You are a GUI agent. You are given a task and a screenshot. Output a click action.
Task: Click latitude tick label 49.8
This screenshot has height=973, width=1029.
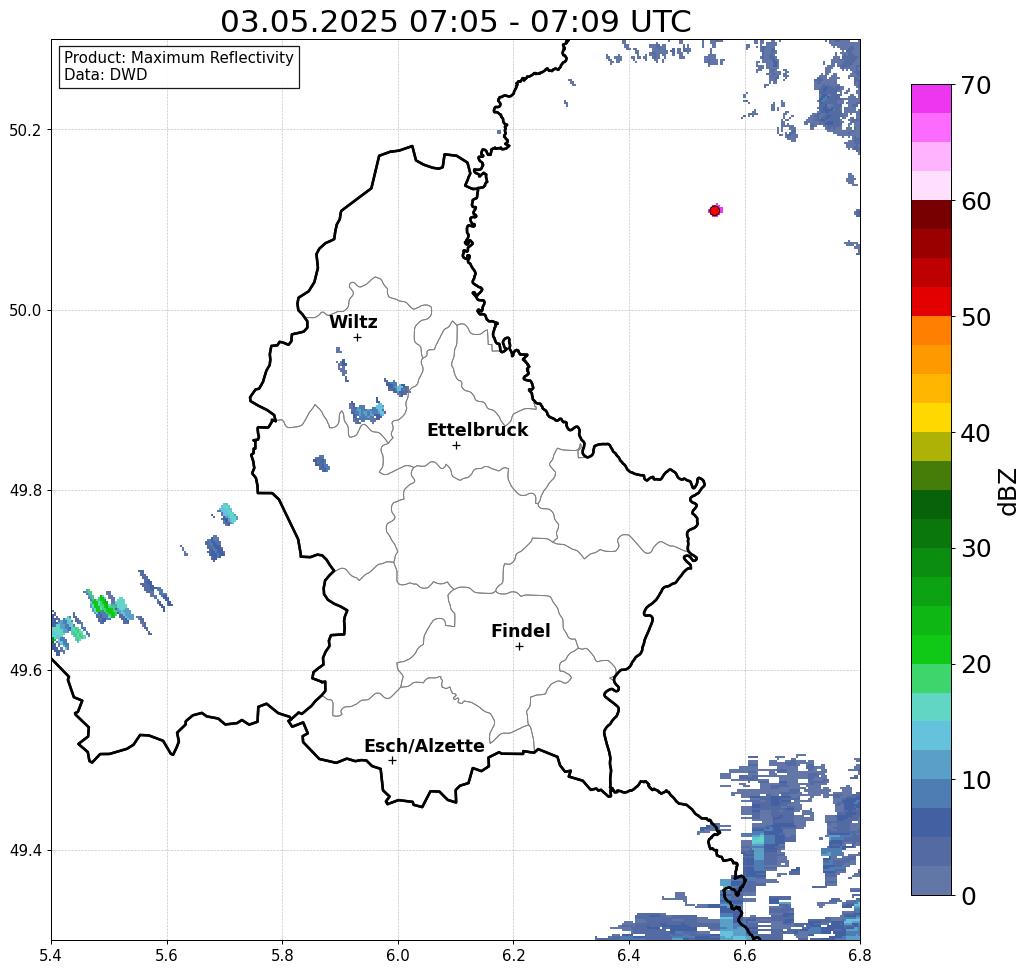point(25,490)
